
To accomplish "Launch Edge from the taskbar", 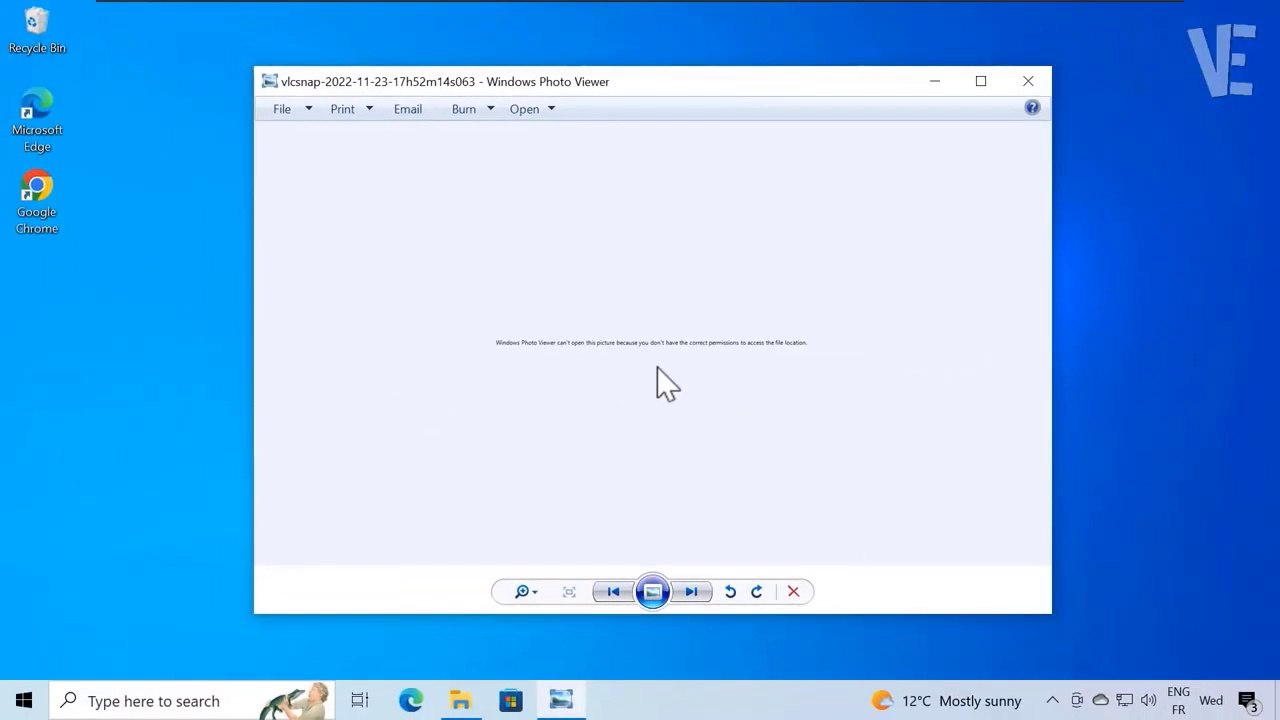I will tap(411, 701).
